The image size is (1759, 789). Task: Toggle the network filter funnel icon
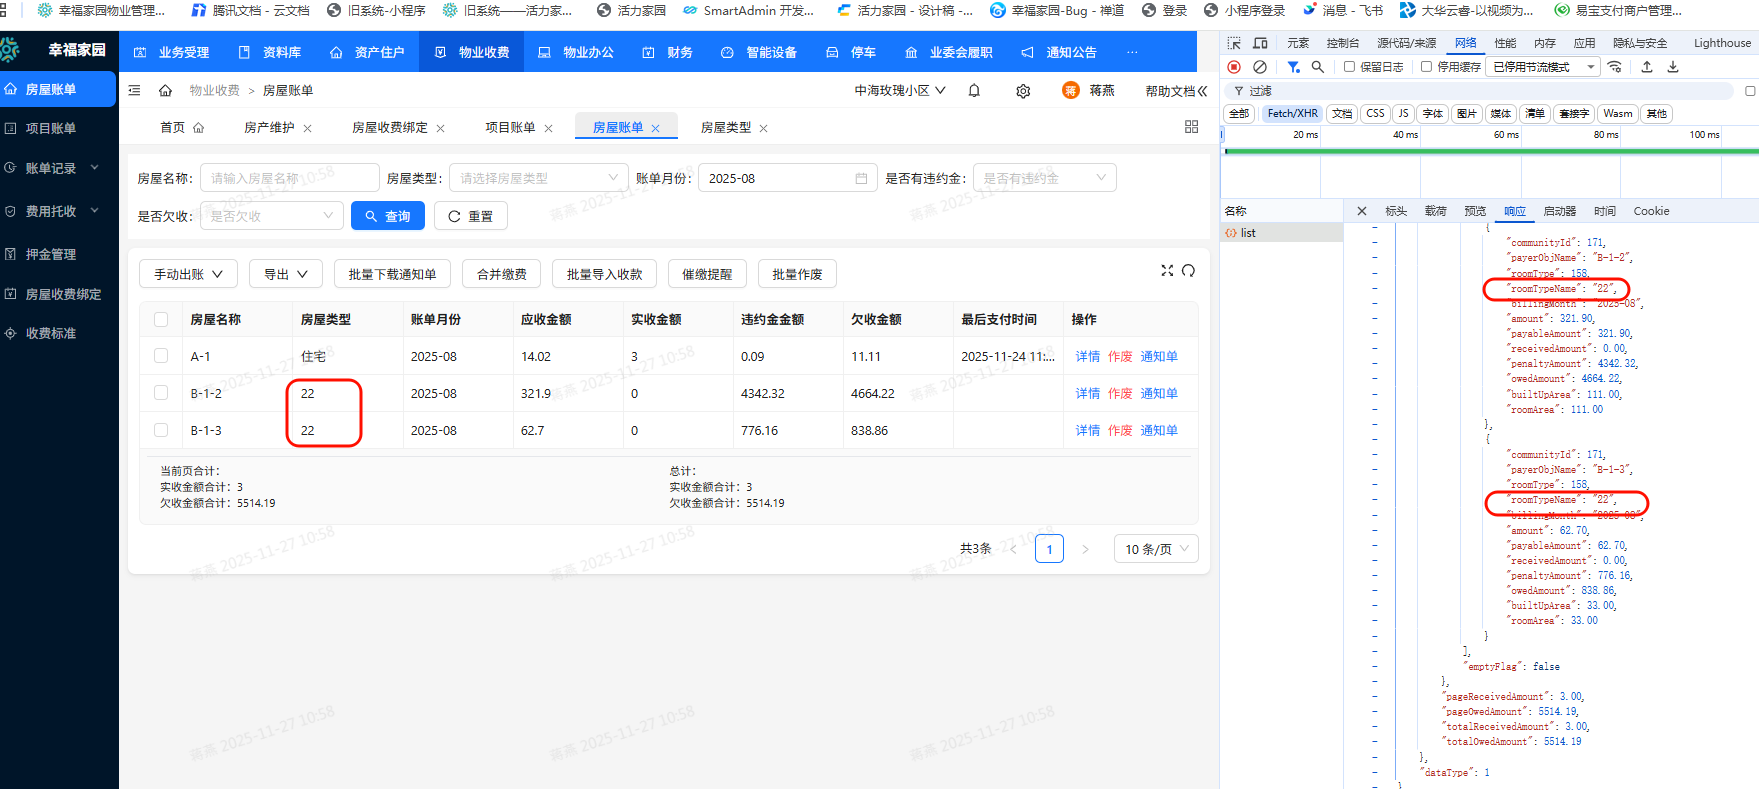pos(1293,67)
